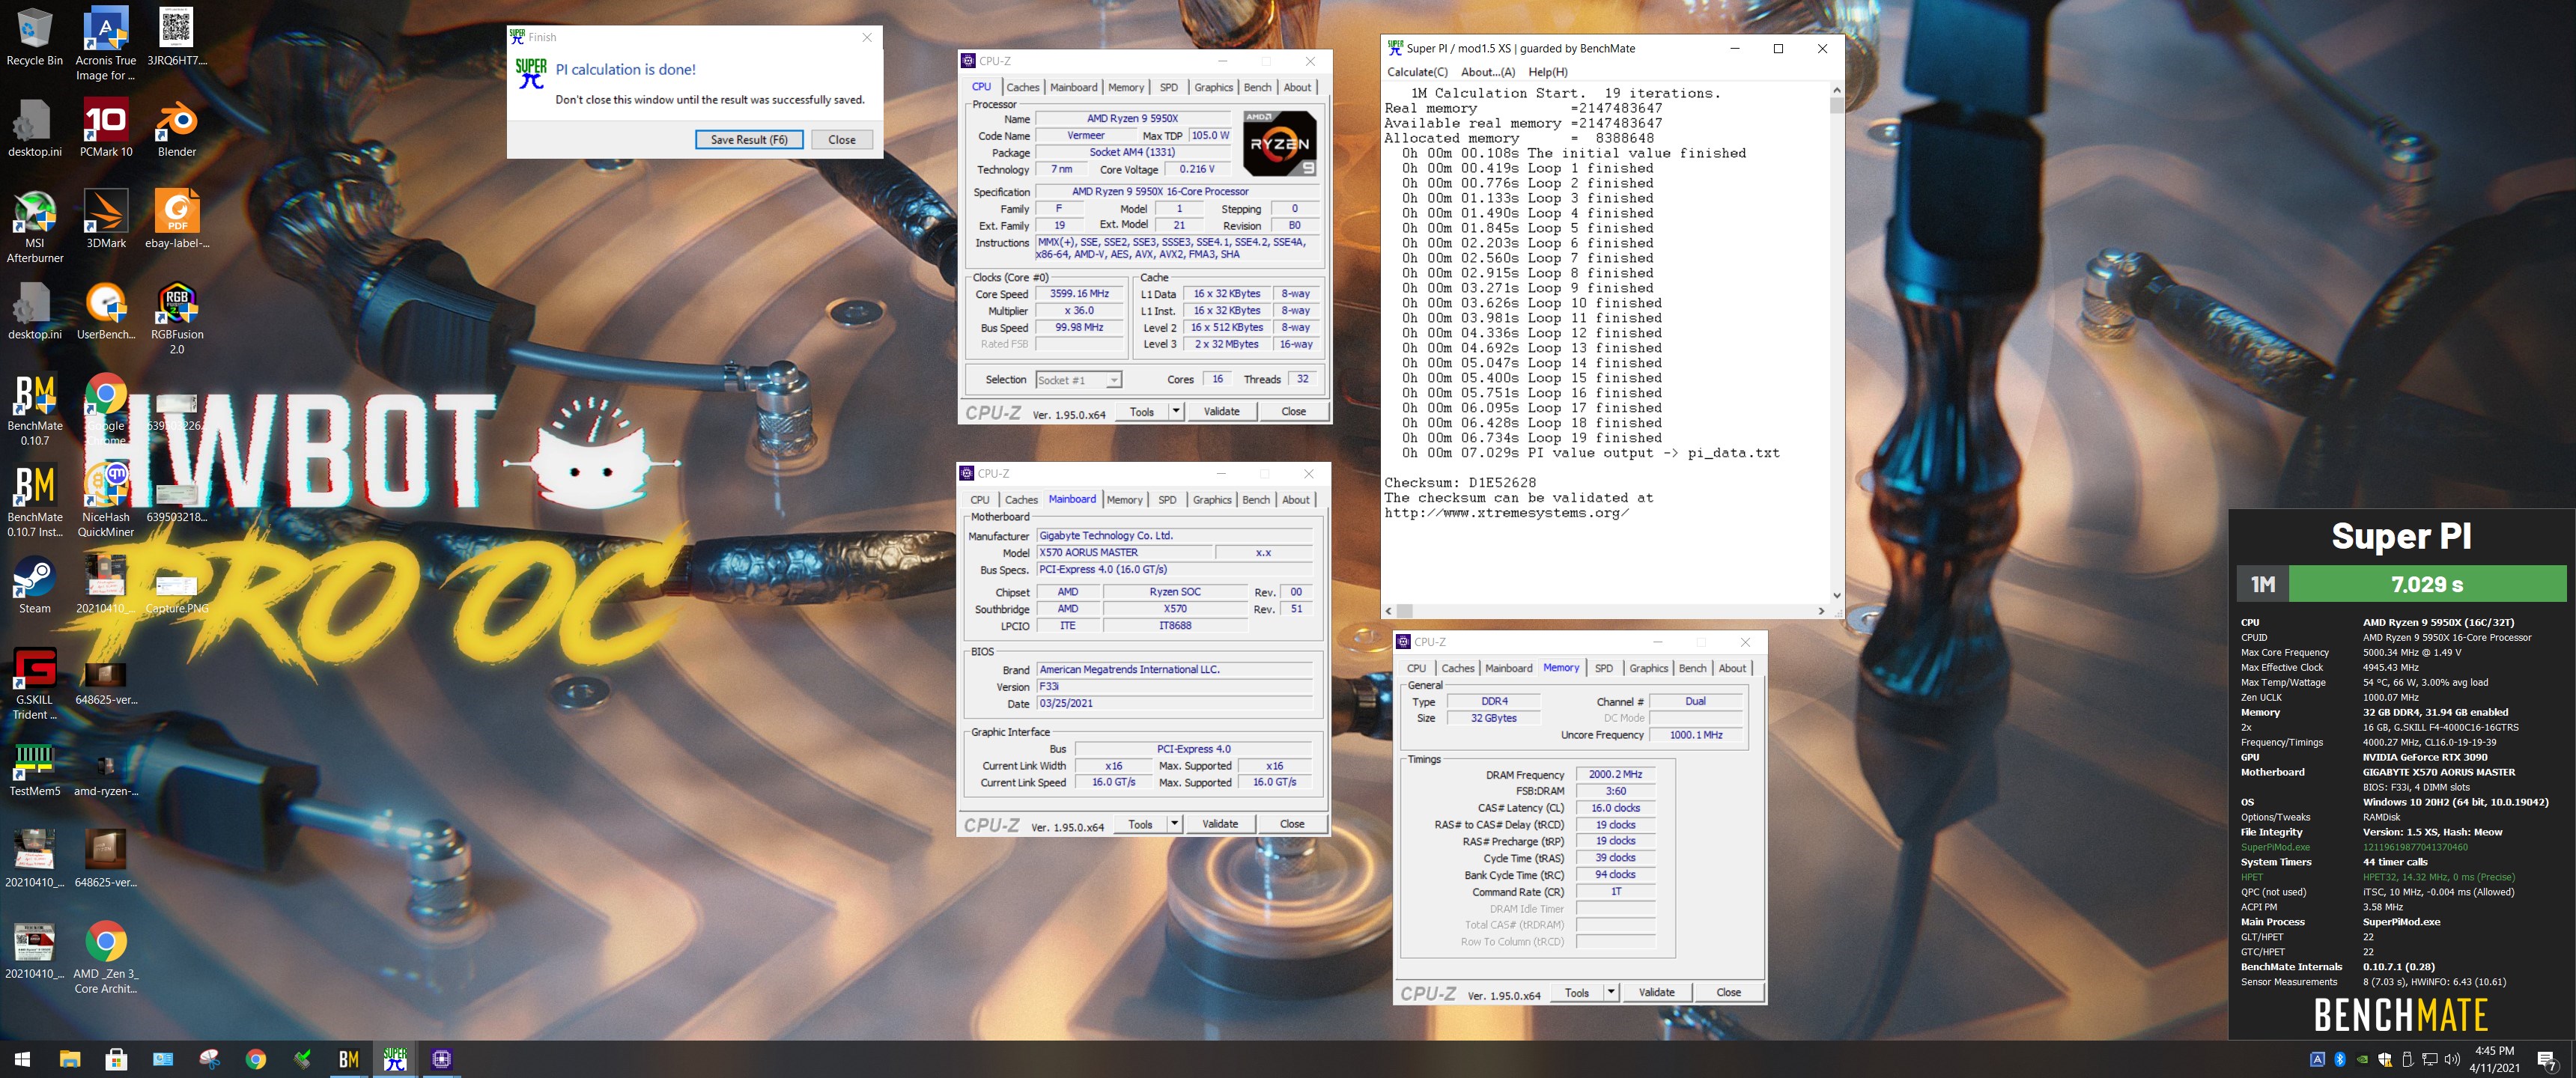This screenshot has width=2576, height=1078.
Task: Open Calculate(C) menu in Super PI
Action: [x=1417, y=72]
